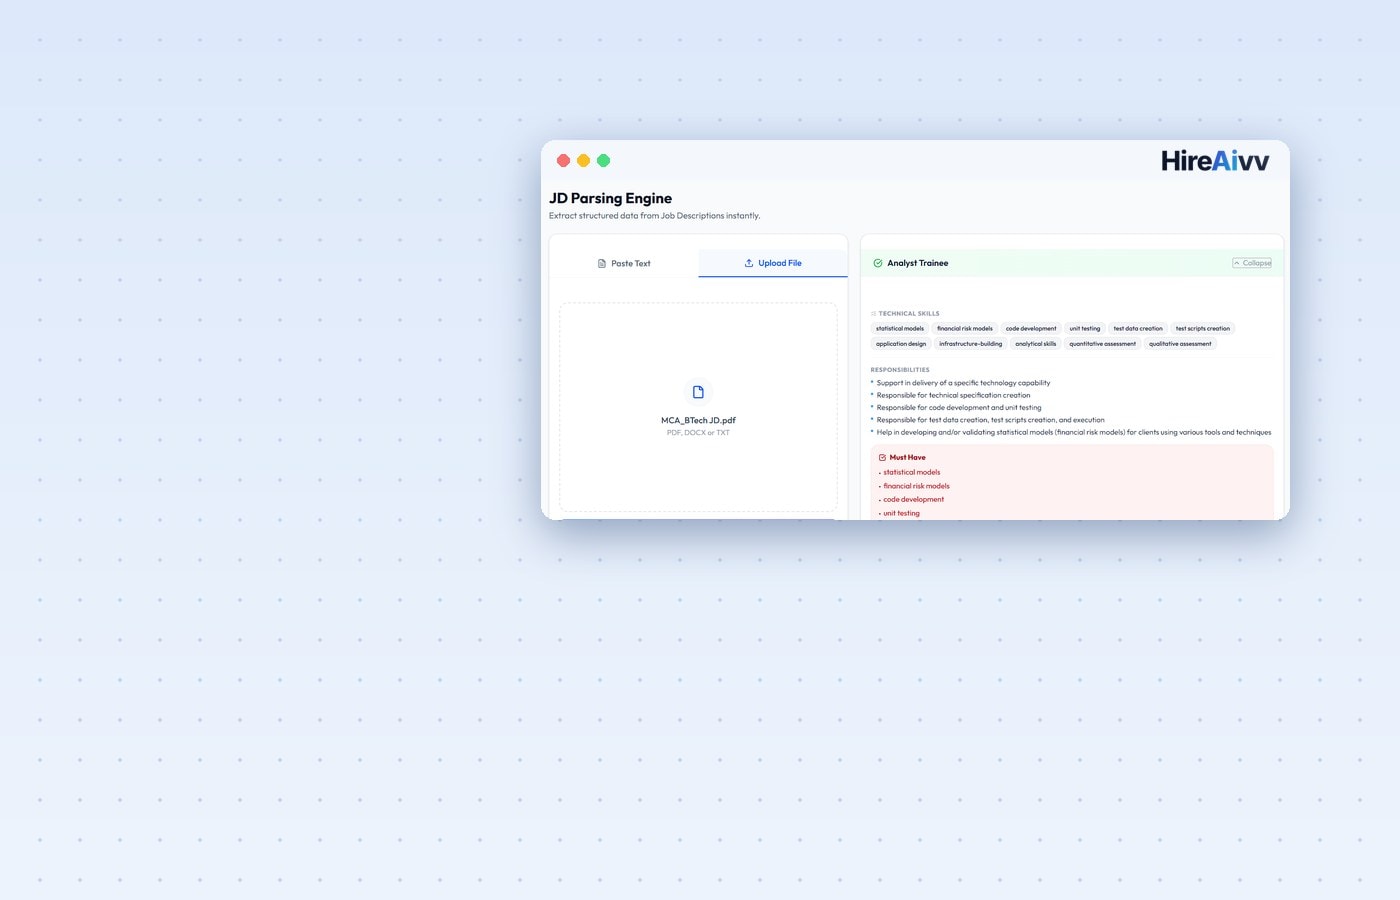Click the 'Analyst Trainee' job title
This screenshot has width=1400, height=900.
click(x=918, y=263)
